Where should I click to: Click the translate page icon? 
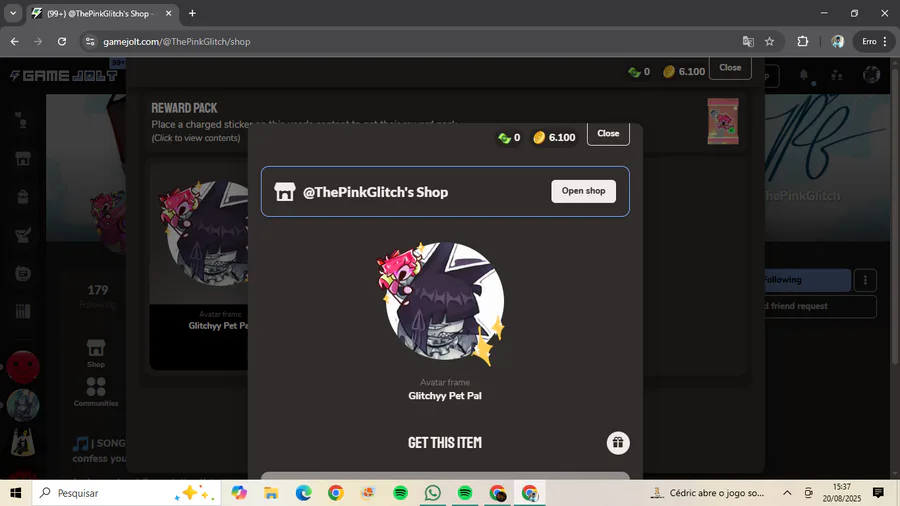click(x=748, y=41)
